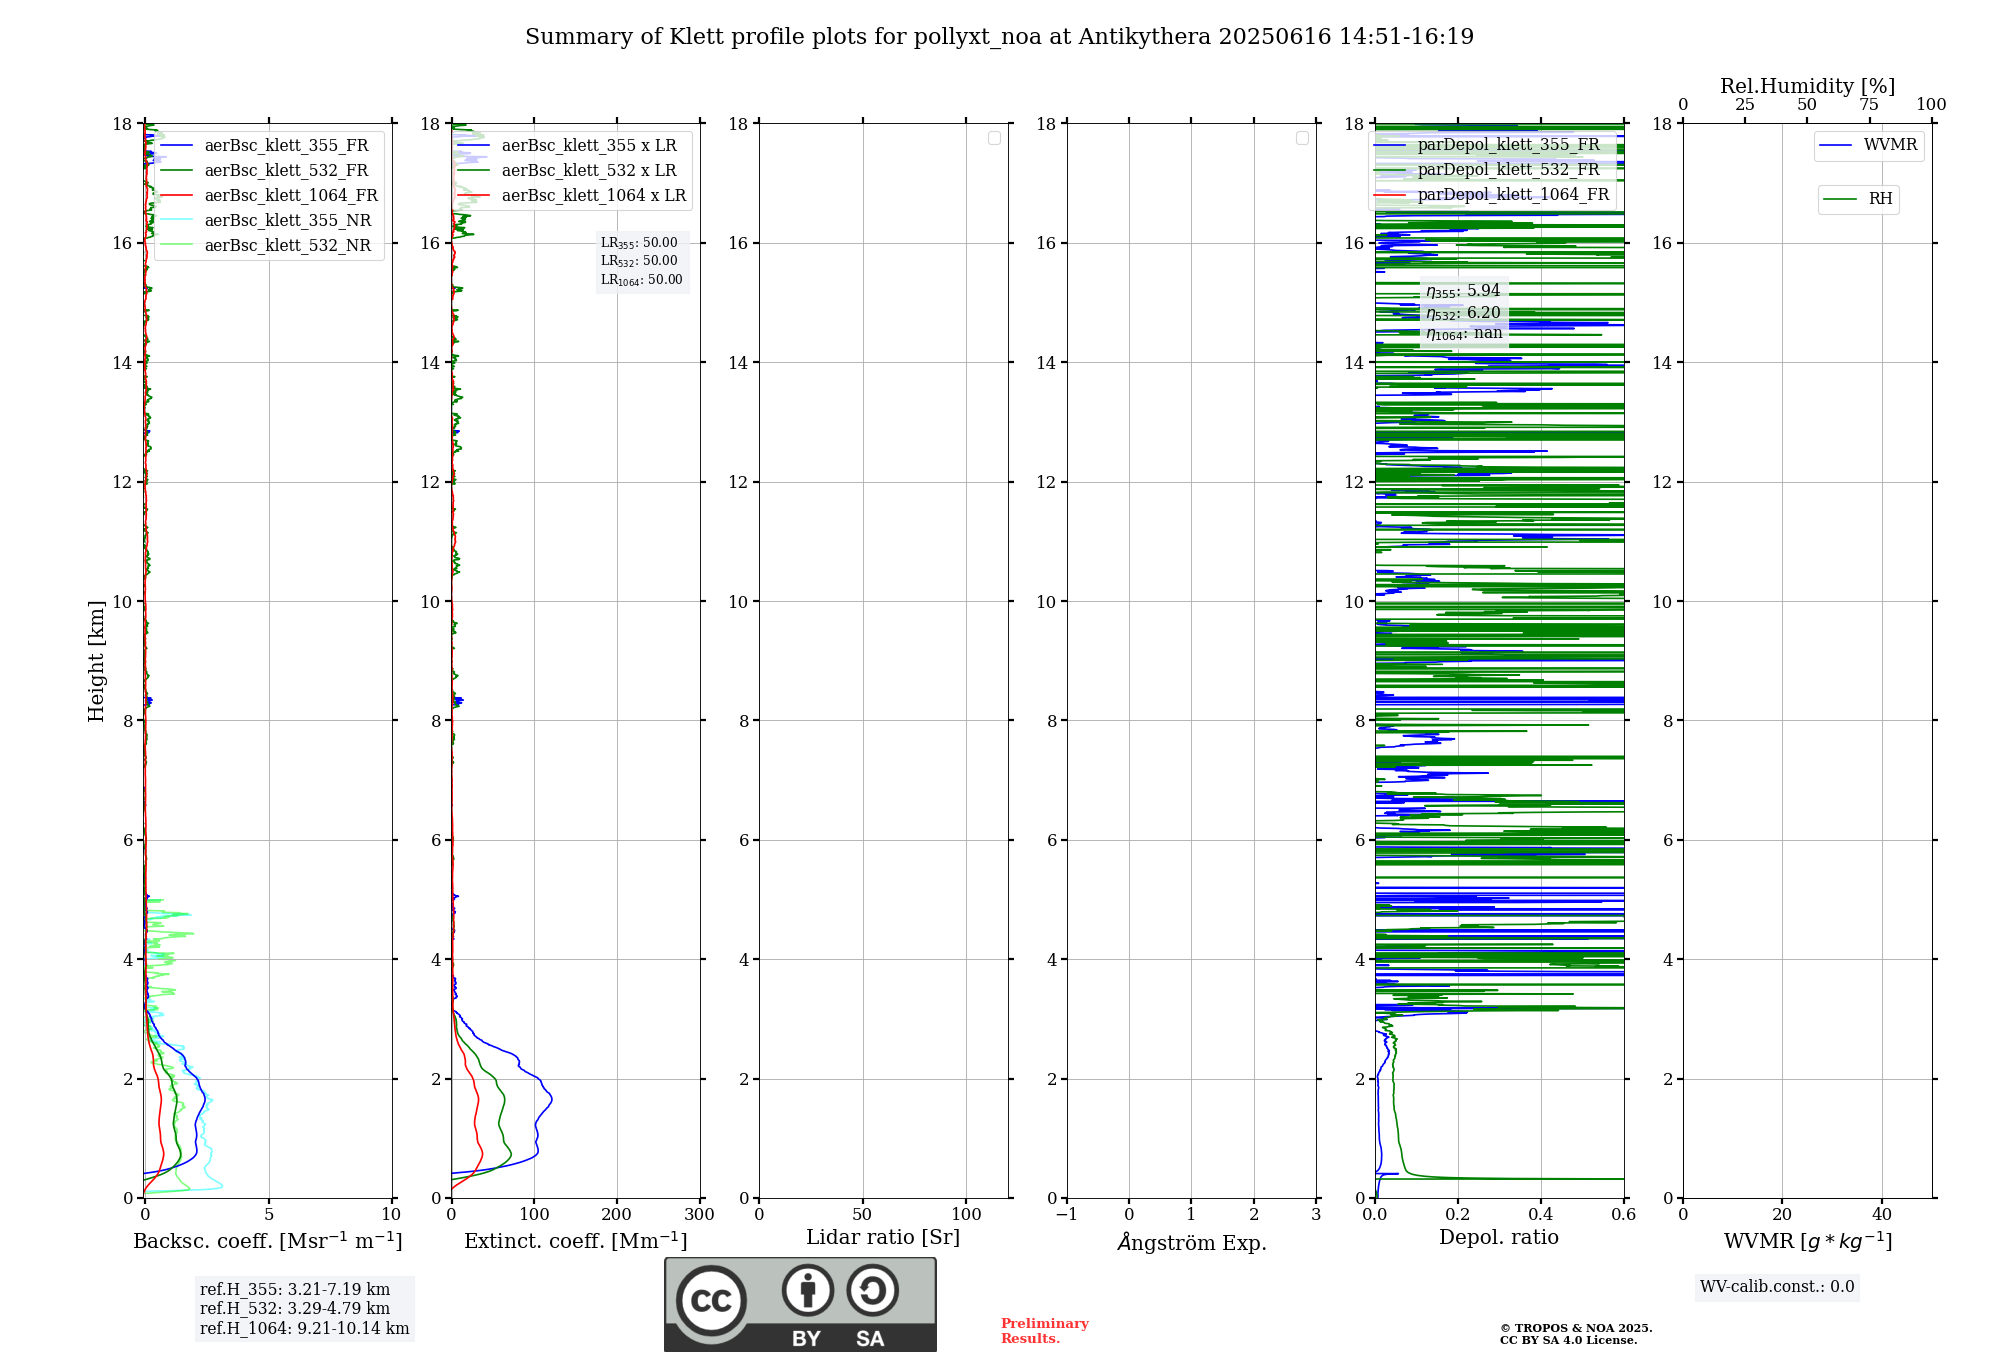The width and height of the screenshot is (2000, 1360).
Task: Click the WVMR [g*kg⁻¹] bottom axis label
Action: [x=1808, y=1241]
